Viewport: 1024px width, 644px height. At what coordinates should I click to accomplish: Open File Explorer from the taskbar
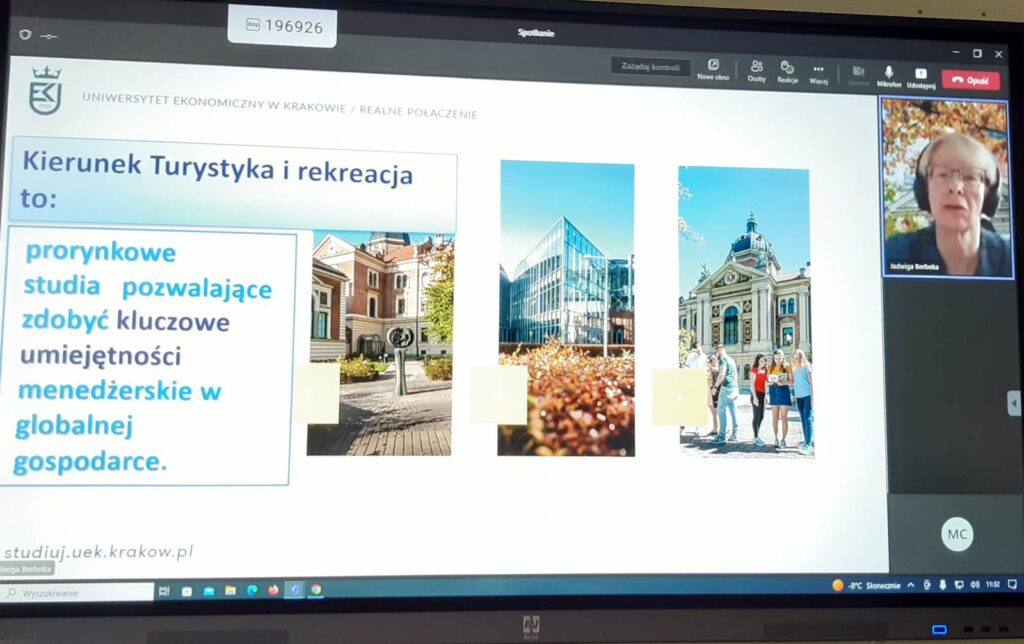point(230,590)
